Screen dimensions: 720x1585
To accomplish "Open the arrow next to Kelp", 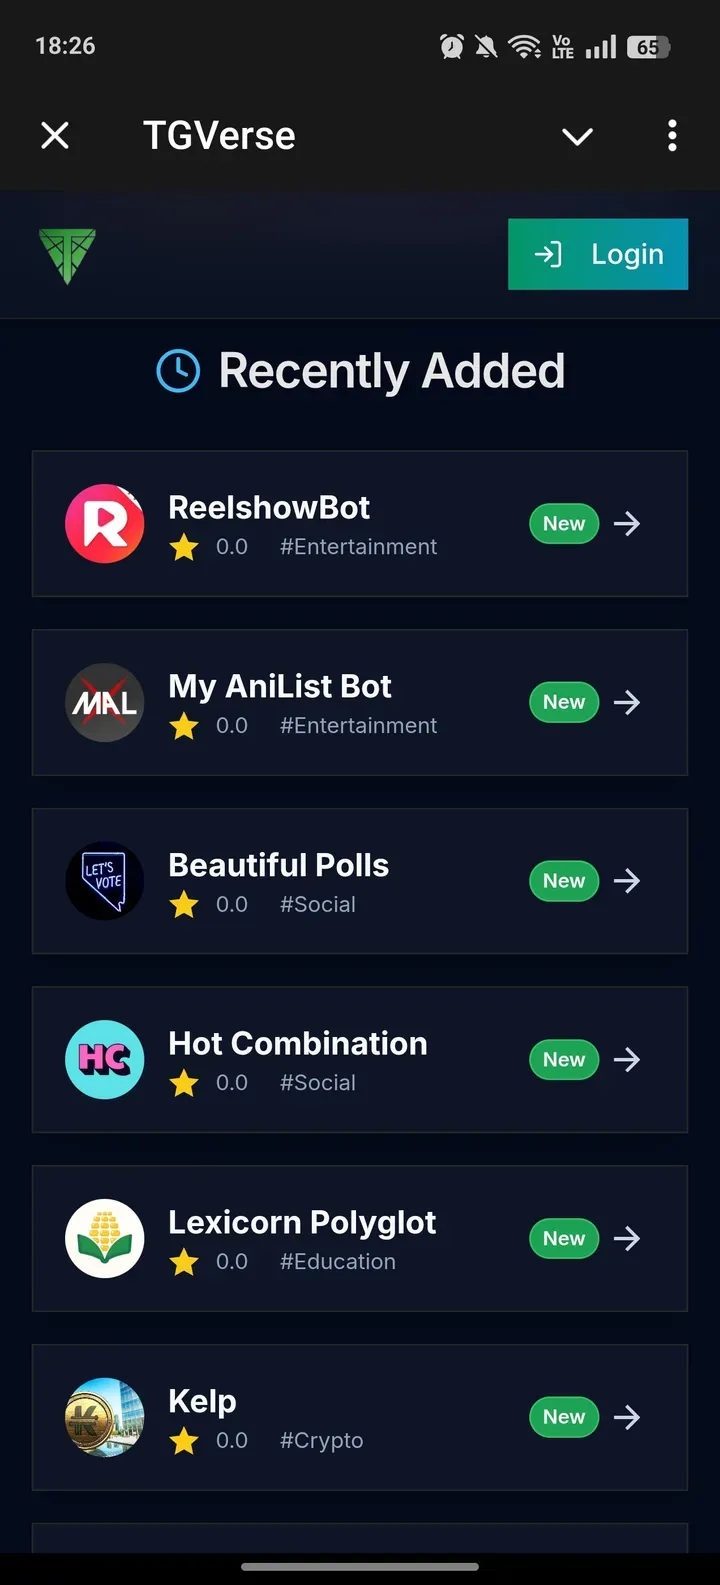I will tap(628, 1416).
